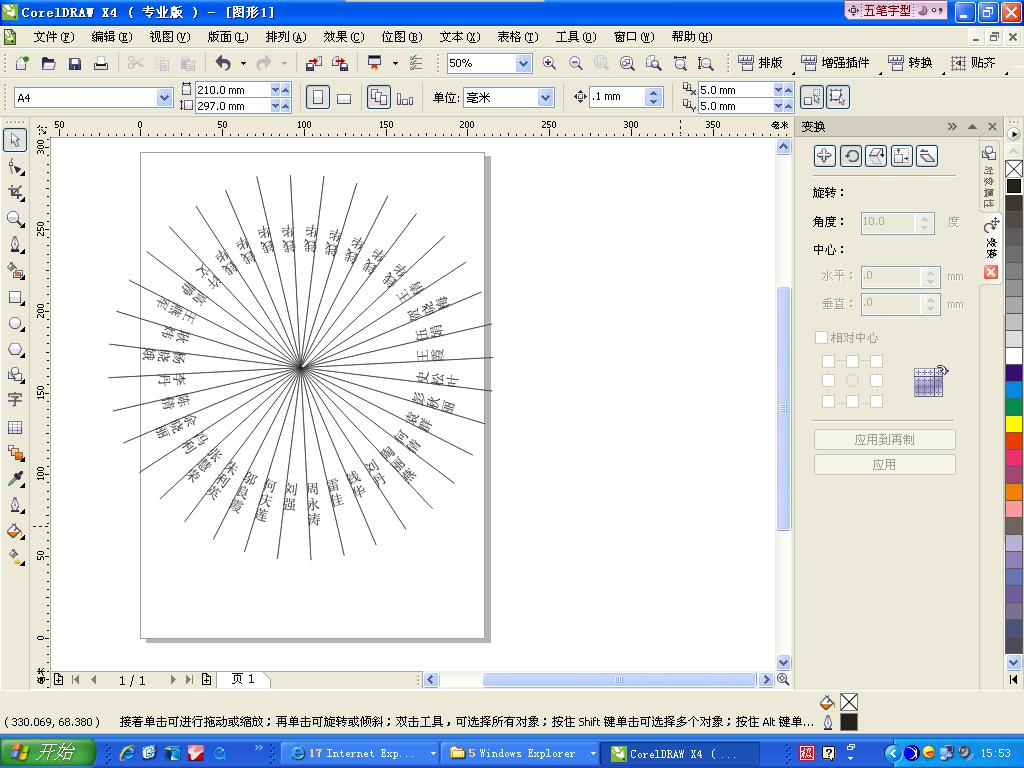The image size is (1024, 768).
Task: Click the Skew icon in transform docker
Action: 927,155
